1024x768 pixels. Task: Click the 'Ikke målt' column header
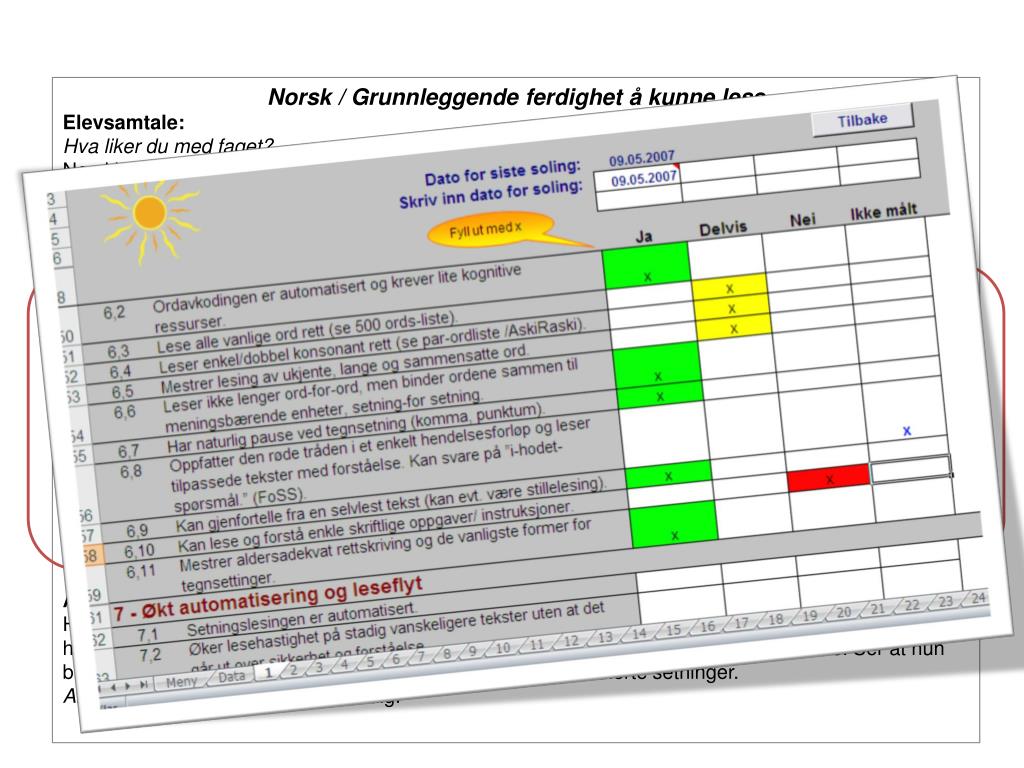tap(883, 212)
